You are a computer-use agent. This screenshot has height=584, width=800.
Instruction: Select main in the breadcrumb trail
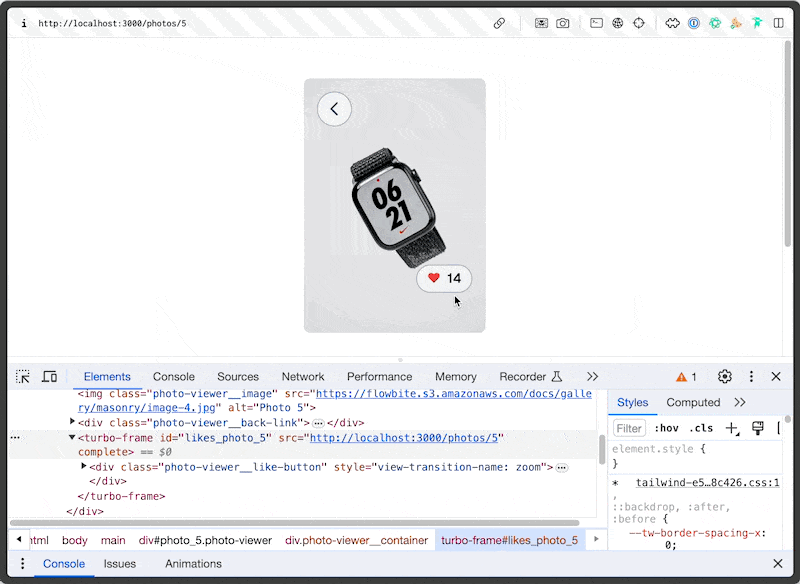[113, 540]
